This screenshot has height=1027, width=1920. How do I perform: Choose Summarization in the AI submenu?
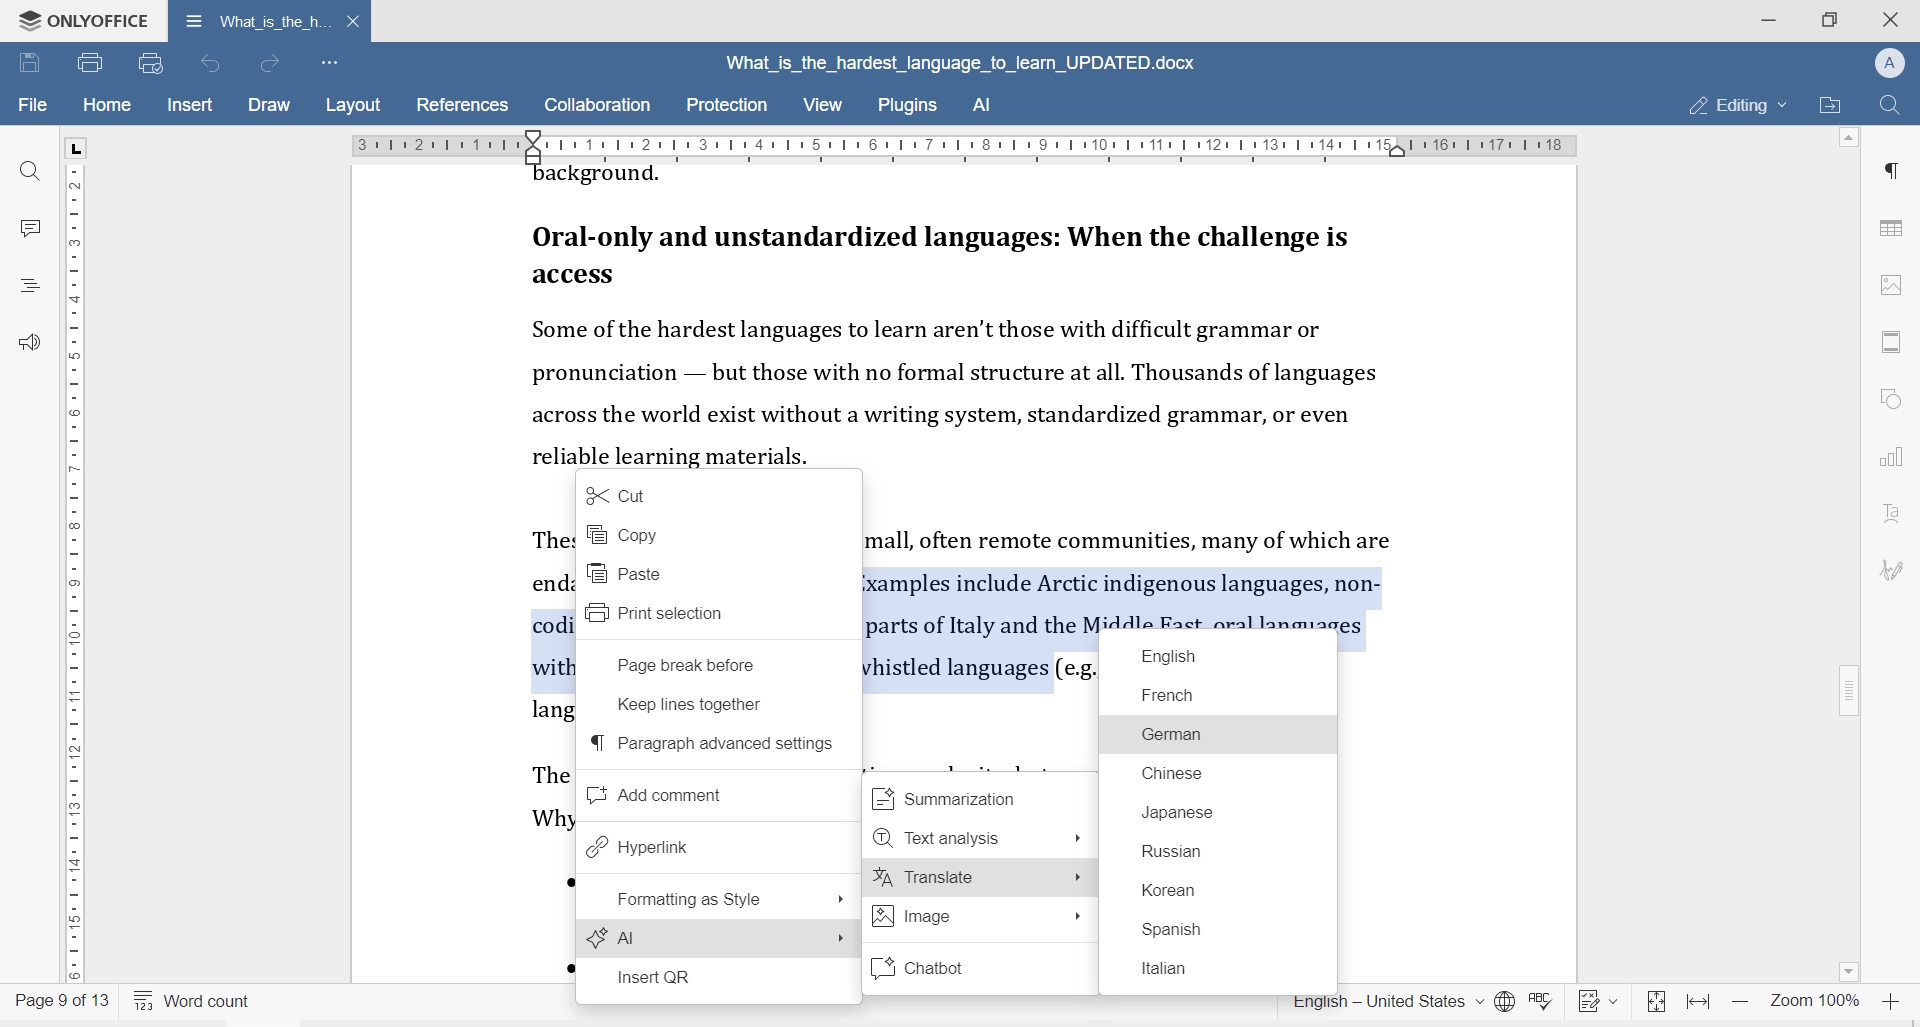click(x=980, y=799)
